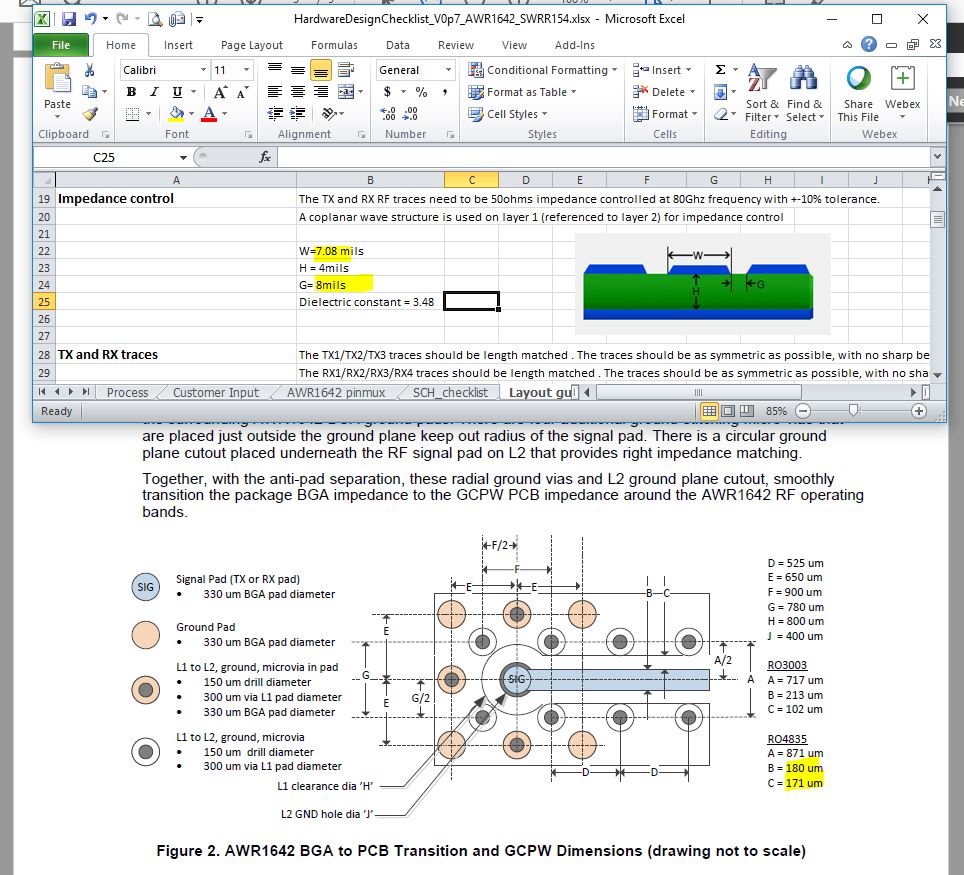Viewport: 964px width, 875px height.
Task: Select Top Align icon
Action: 275,69
